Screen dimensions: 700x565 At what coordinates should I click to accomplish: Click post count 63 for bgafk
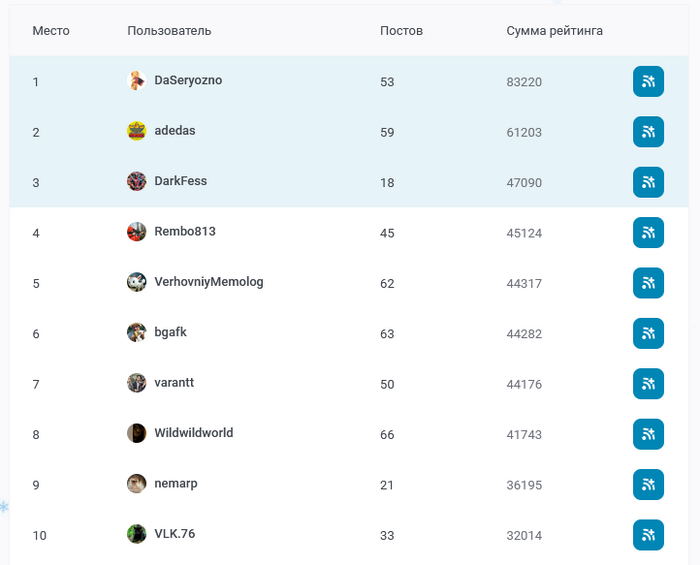tap(387, 334)
